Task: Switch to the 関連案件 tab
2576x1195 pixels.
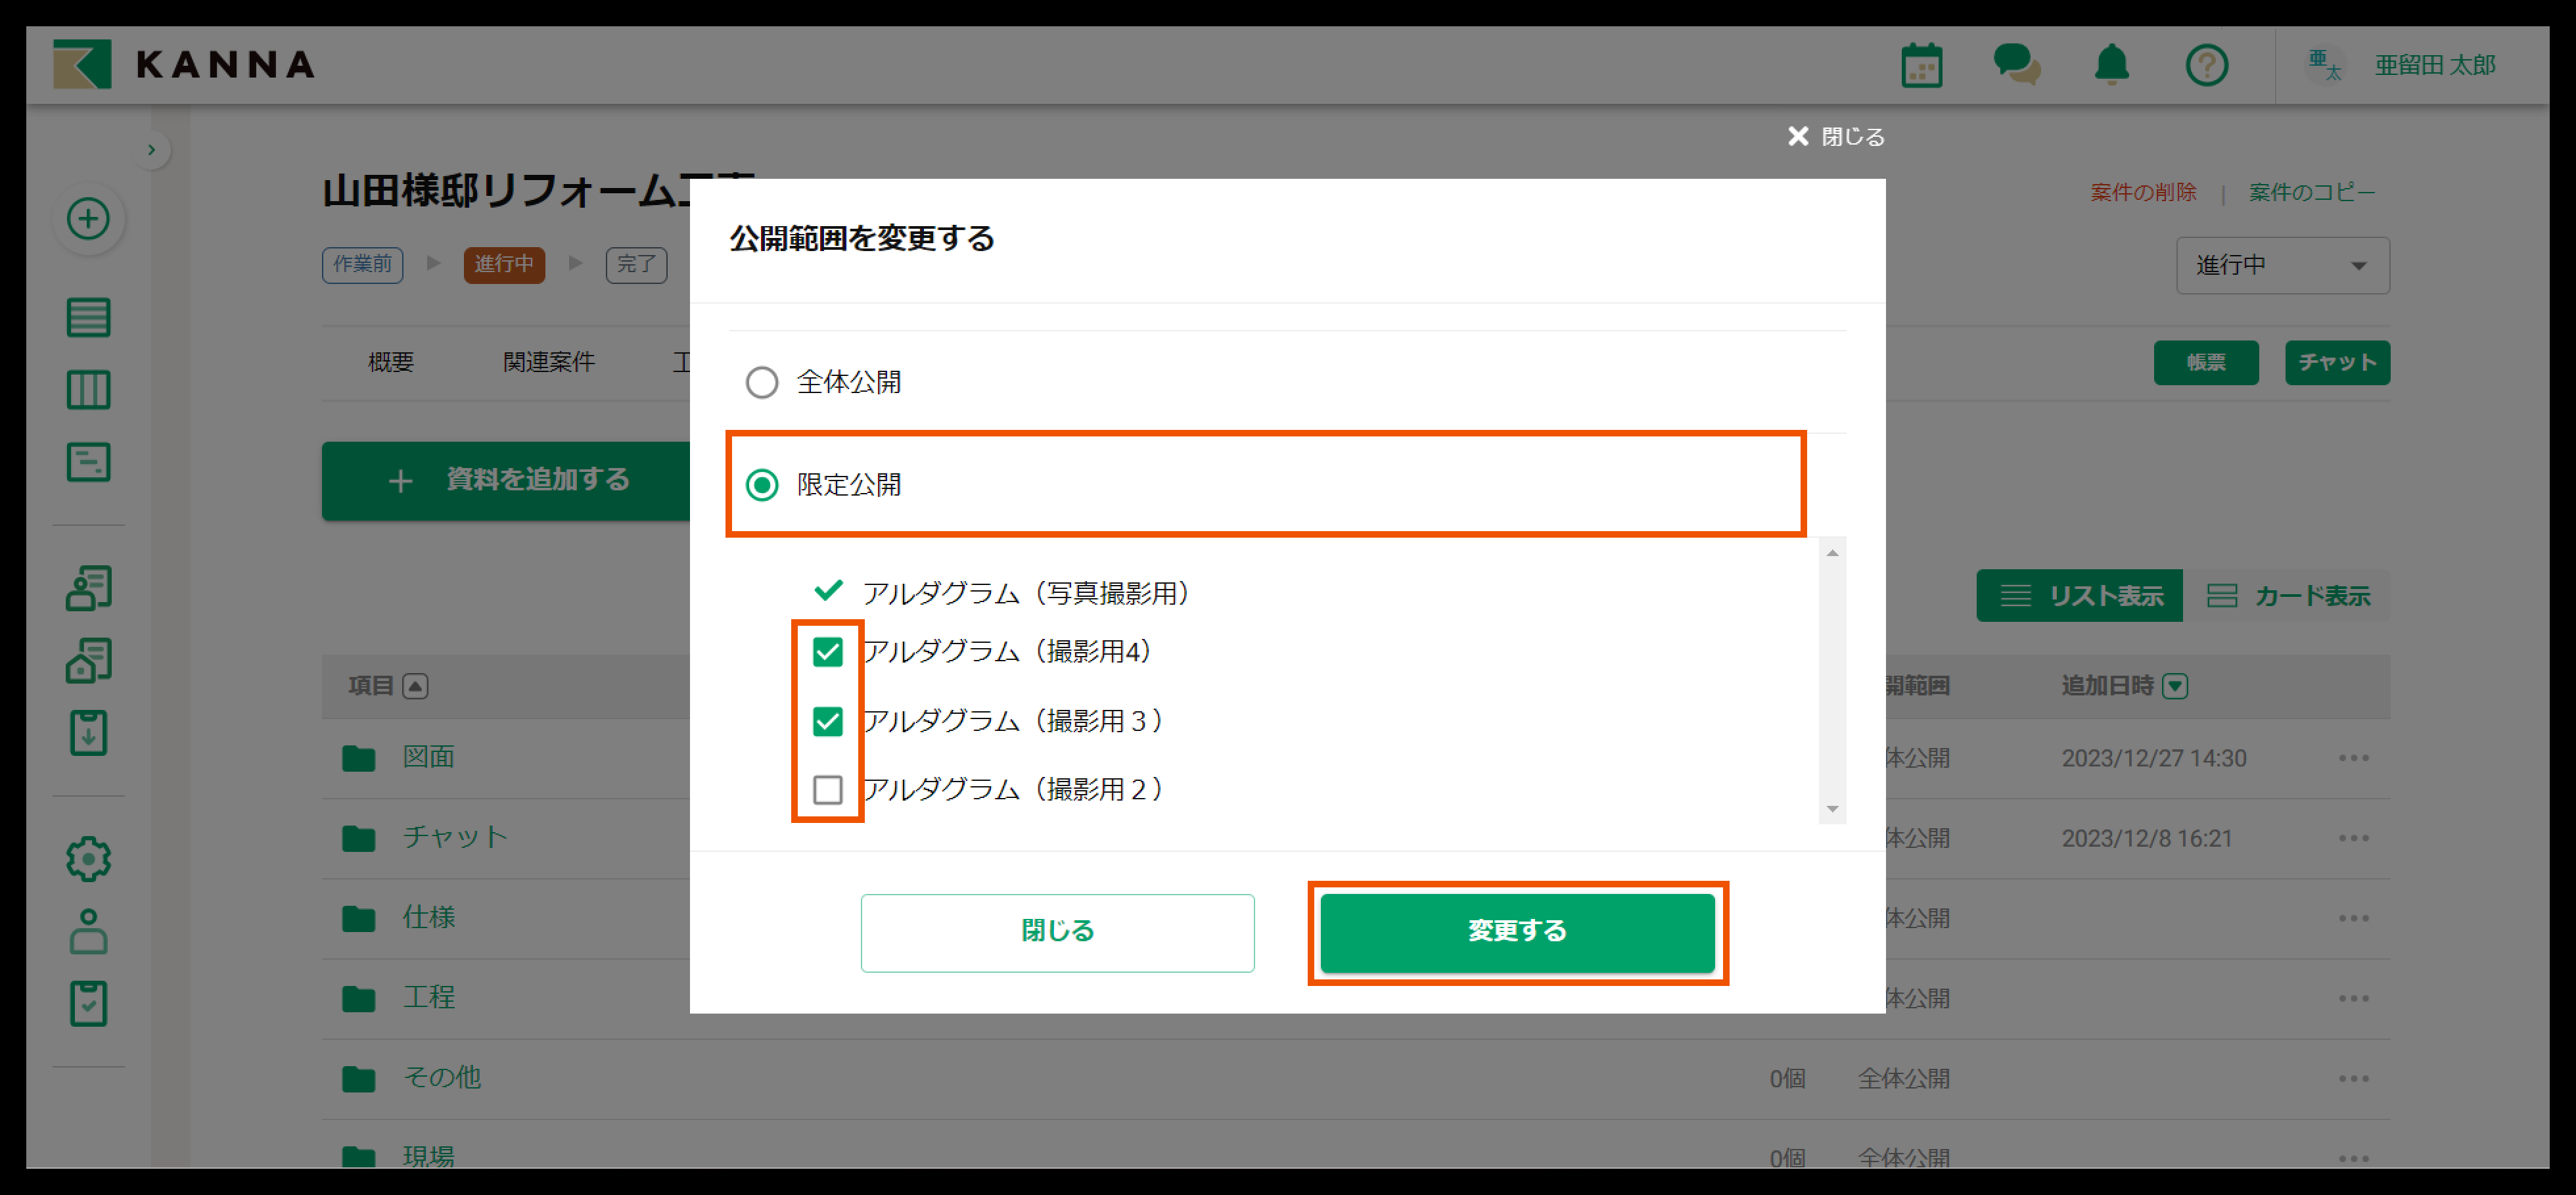Action: 548,362
